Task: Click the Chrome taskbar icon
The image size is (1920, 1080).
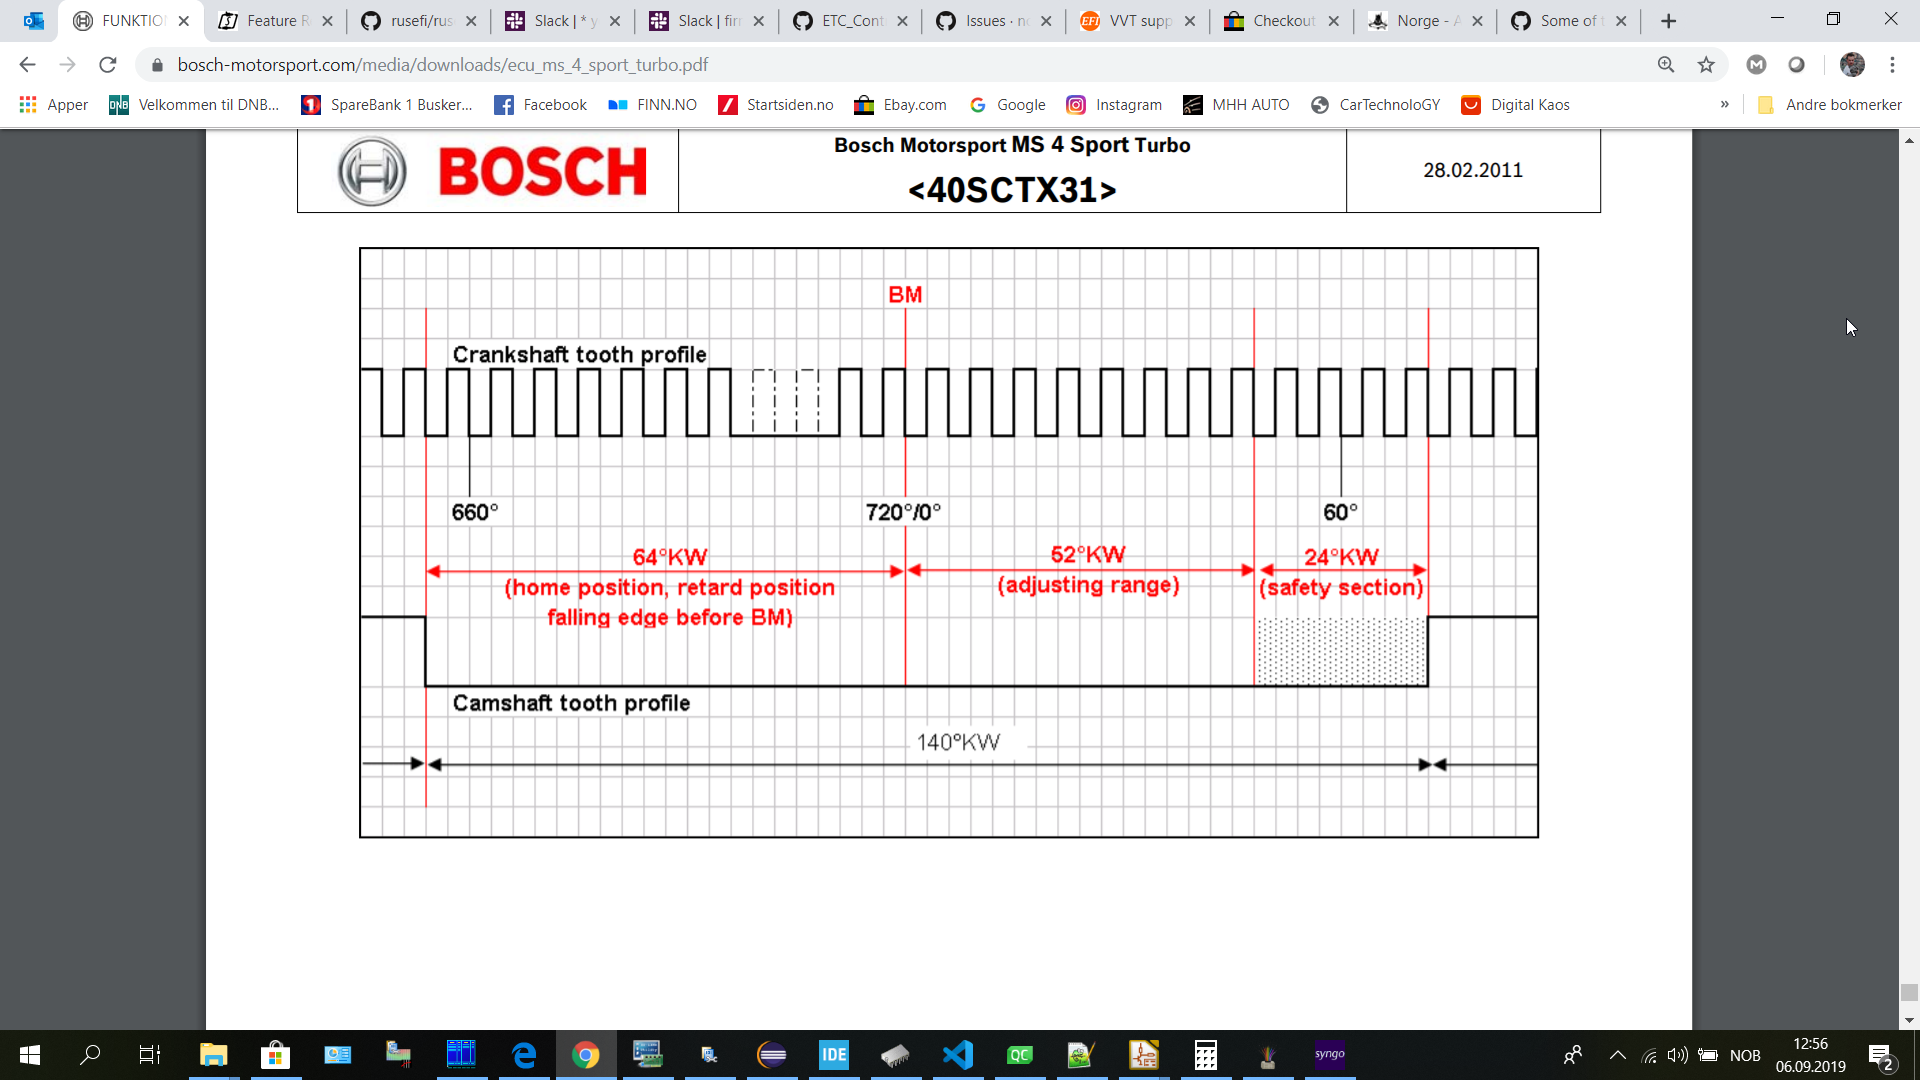Action: pyautogui.click(x=585, y=1055)
